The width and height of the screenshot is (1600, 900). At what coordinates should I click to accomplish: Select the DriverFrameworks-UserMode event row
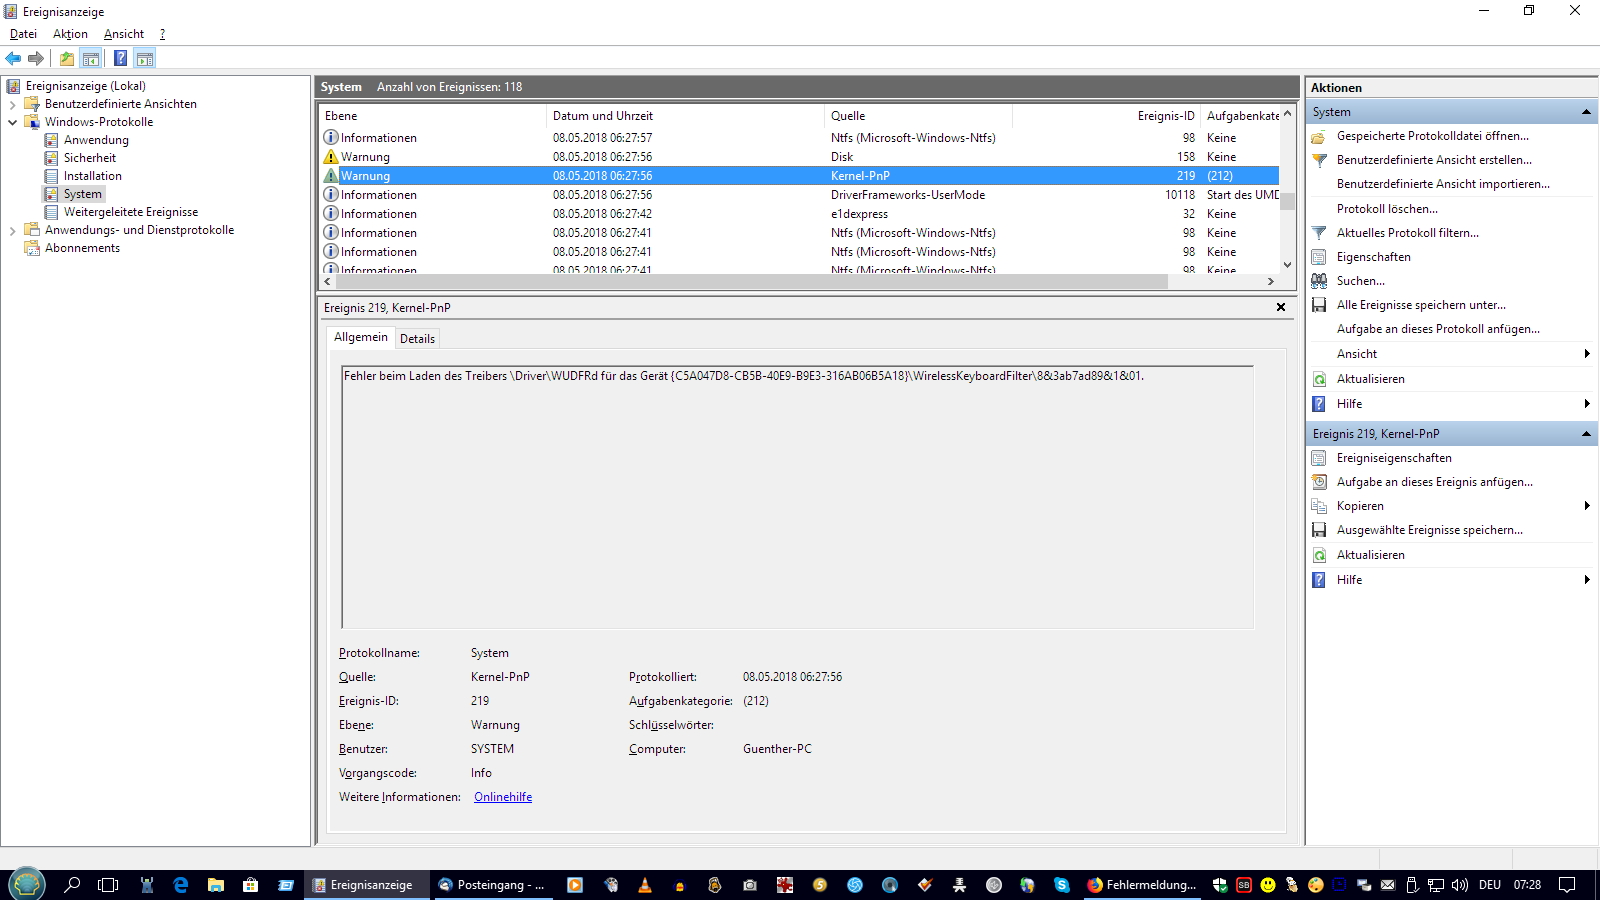coord(799,195)
